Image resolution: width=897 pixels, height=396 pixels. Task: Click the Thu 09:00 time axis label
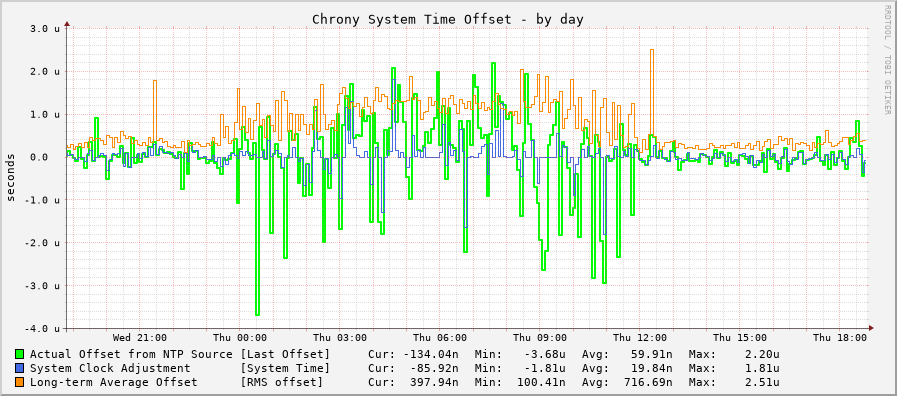(x=539, y=338)
